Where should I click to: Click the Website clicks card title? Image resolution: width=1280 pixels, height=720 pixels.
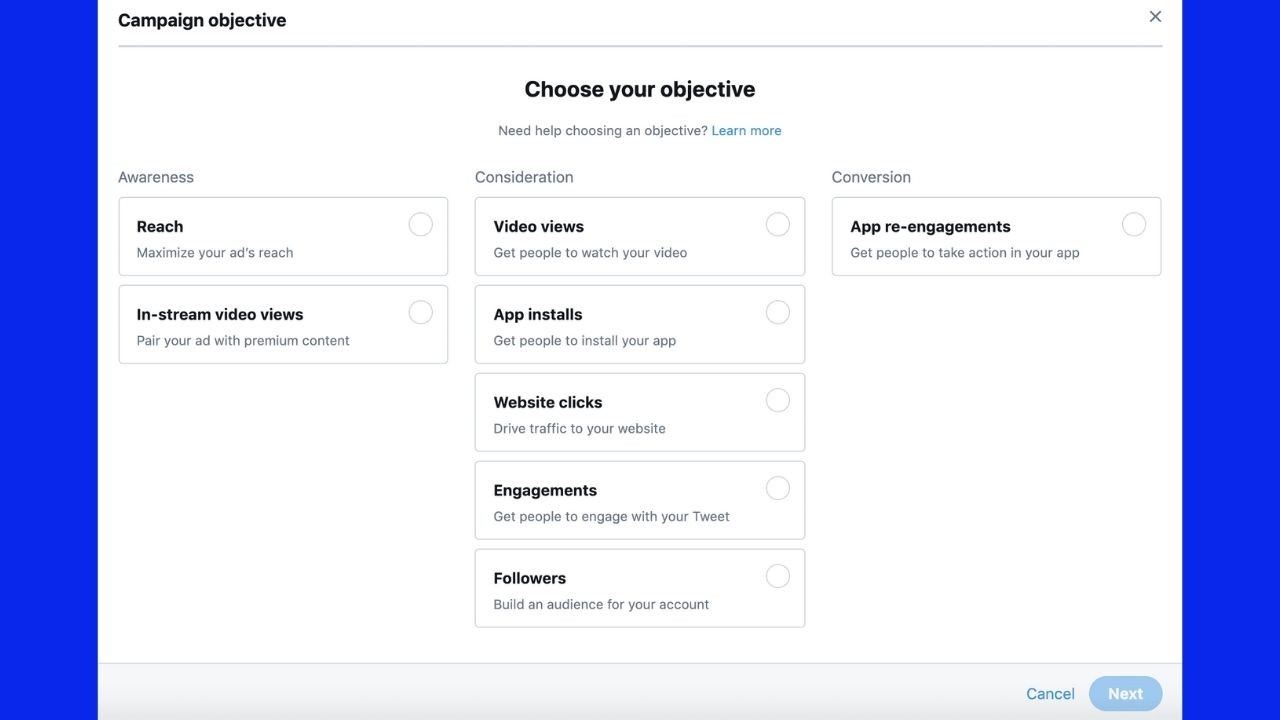[x=548, y=403]
